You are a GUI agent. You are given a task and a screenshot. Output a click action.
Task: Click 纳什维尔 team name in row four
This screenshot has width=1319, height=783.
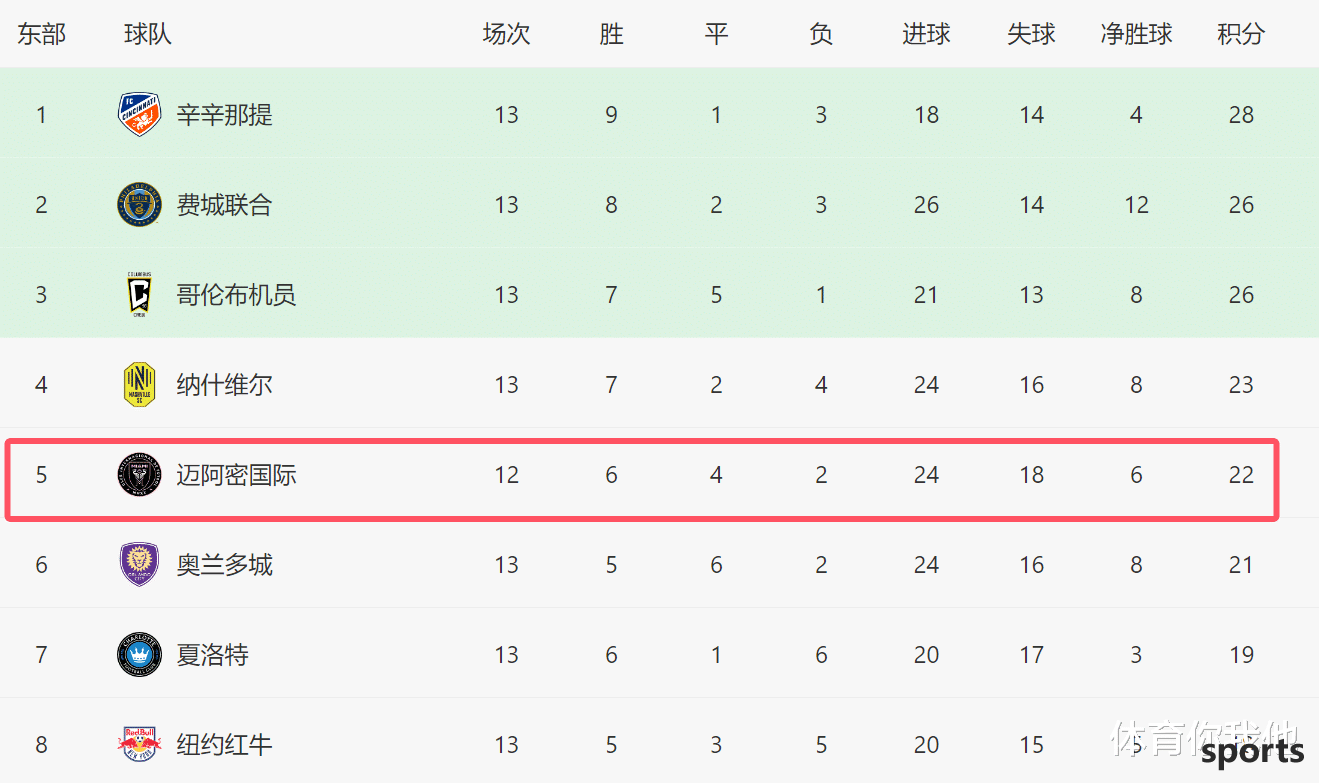[x=224, y=385]
